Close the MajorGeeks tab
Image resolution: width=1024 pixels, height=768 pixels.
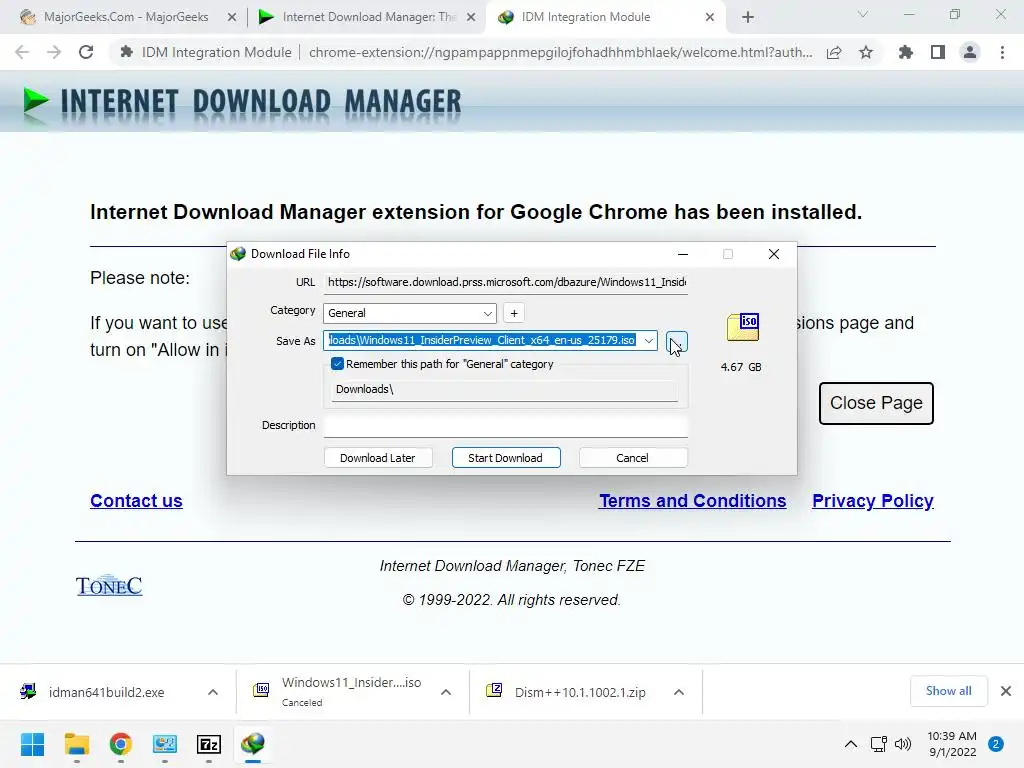[x=232, y=18]
